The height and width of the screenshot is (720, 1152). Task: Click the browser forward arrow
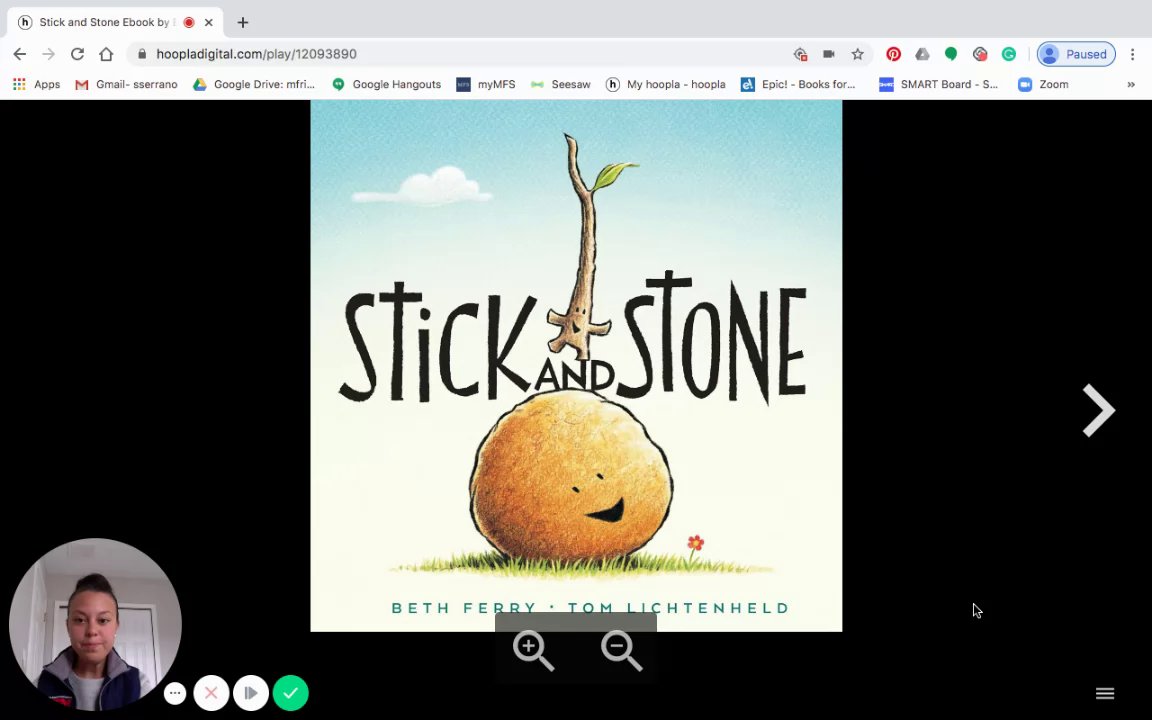48,54
